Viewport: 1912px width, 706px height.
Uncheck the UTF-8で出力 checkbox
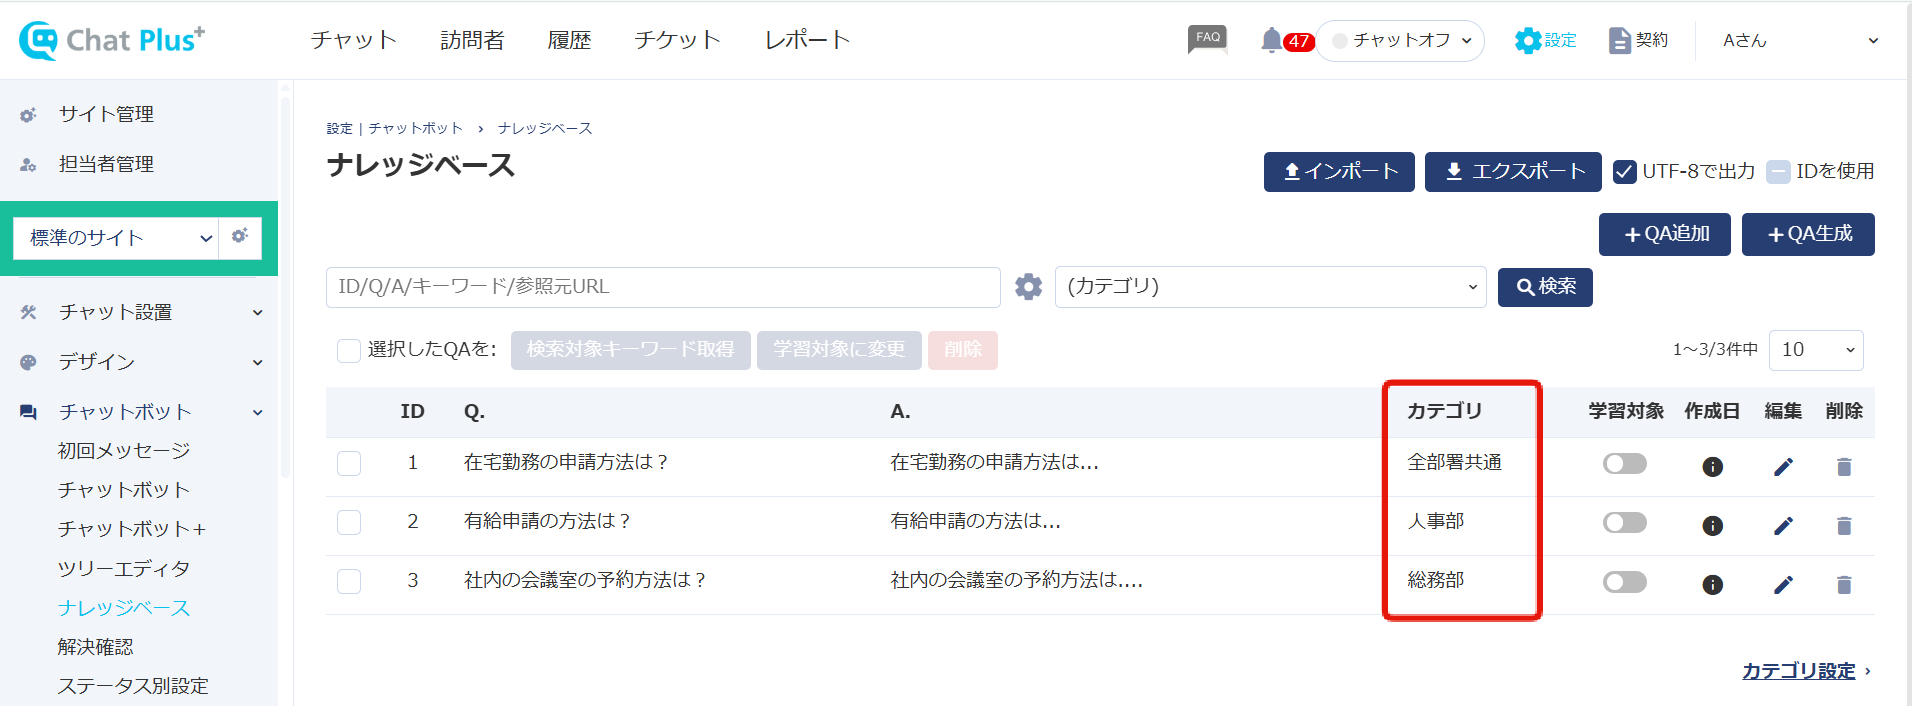point(1625,171)
